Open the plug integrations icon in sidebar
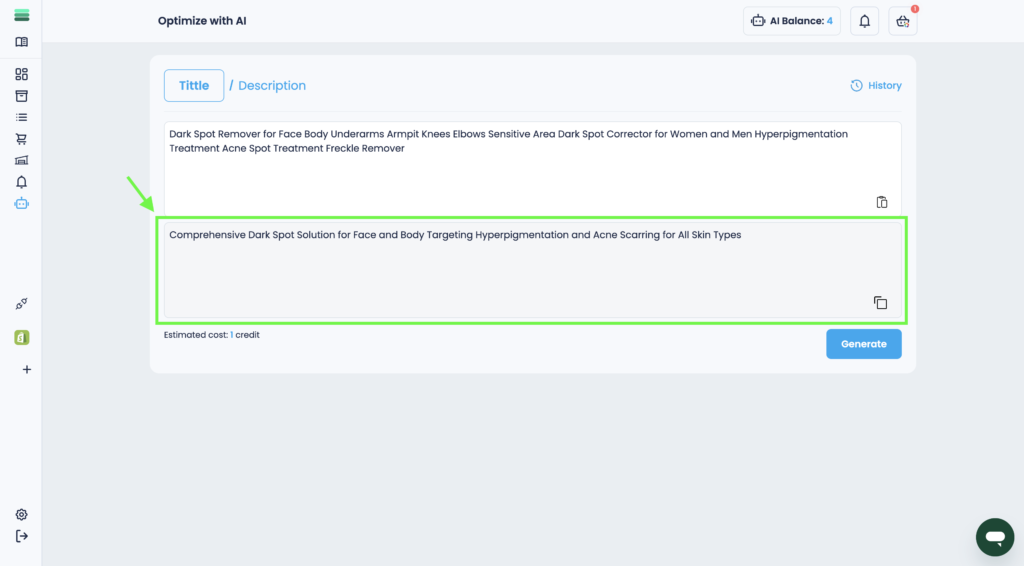Viewport: 1024px width, 566px height. 21,304
